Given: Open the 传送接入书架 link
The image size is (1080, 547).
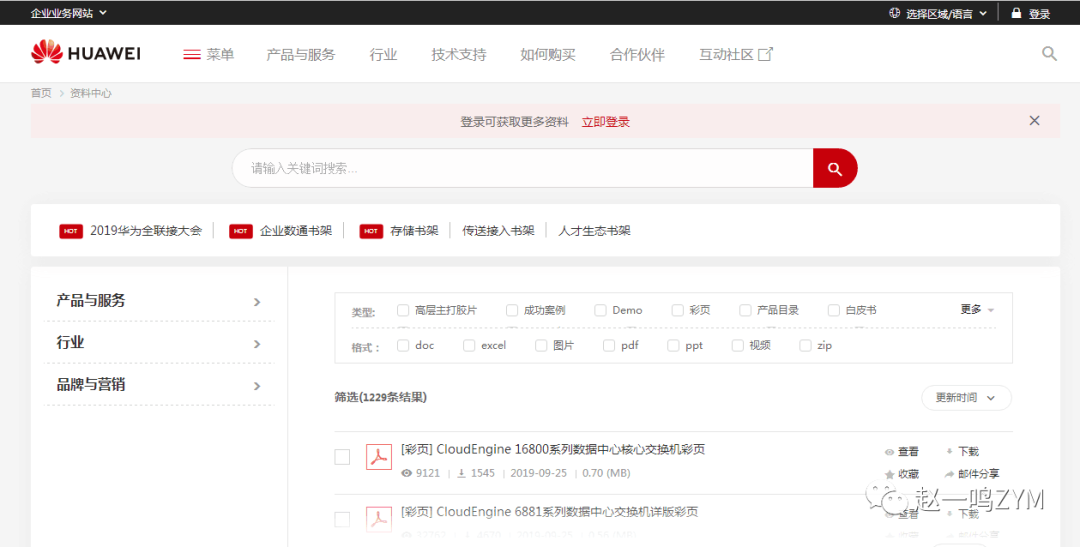Looking at the screenshot, I should click(498, 231).
